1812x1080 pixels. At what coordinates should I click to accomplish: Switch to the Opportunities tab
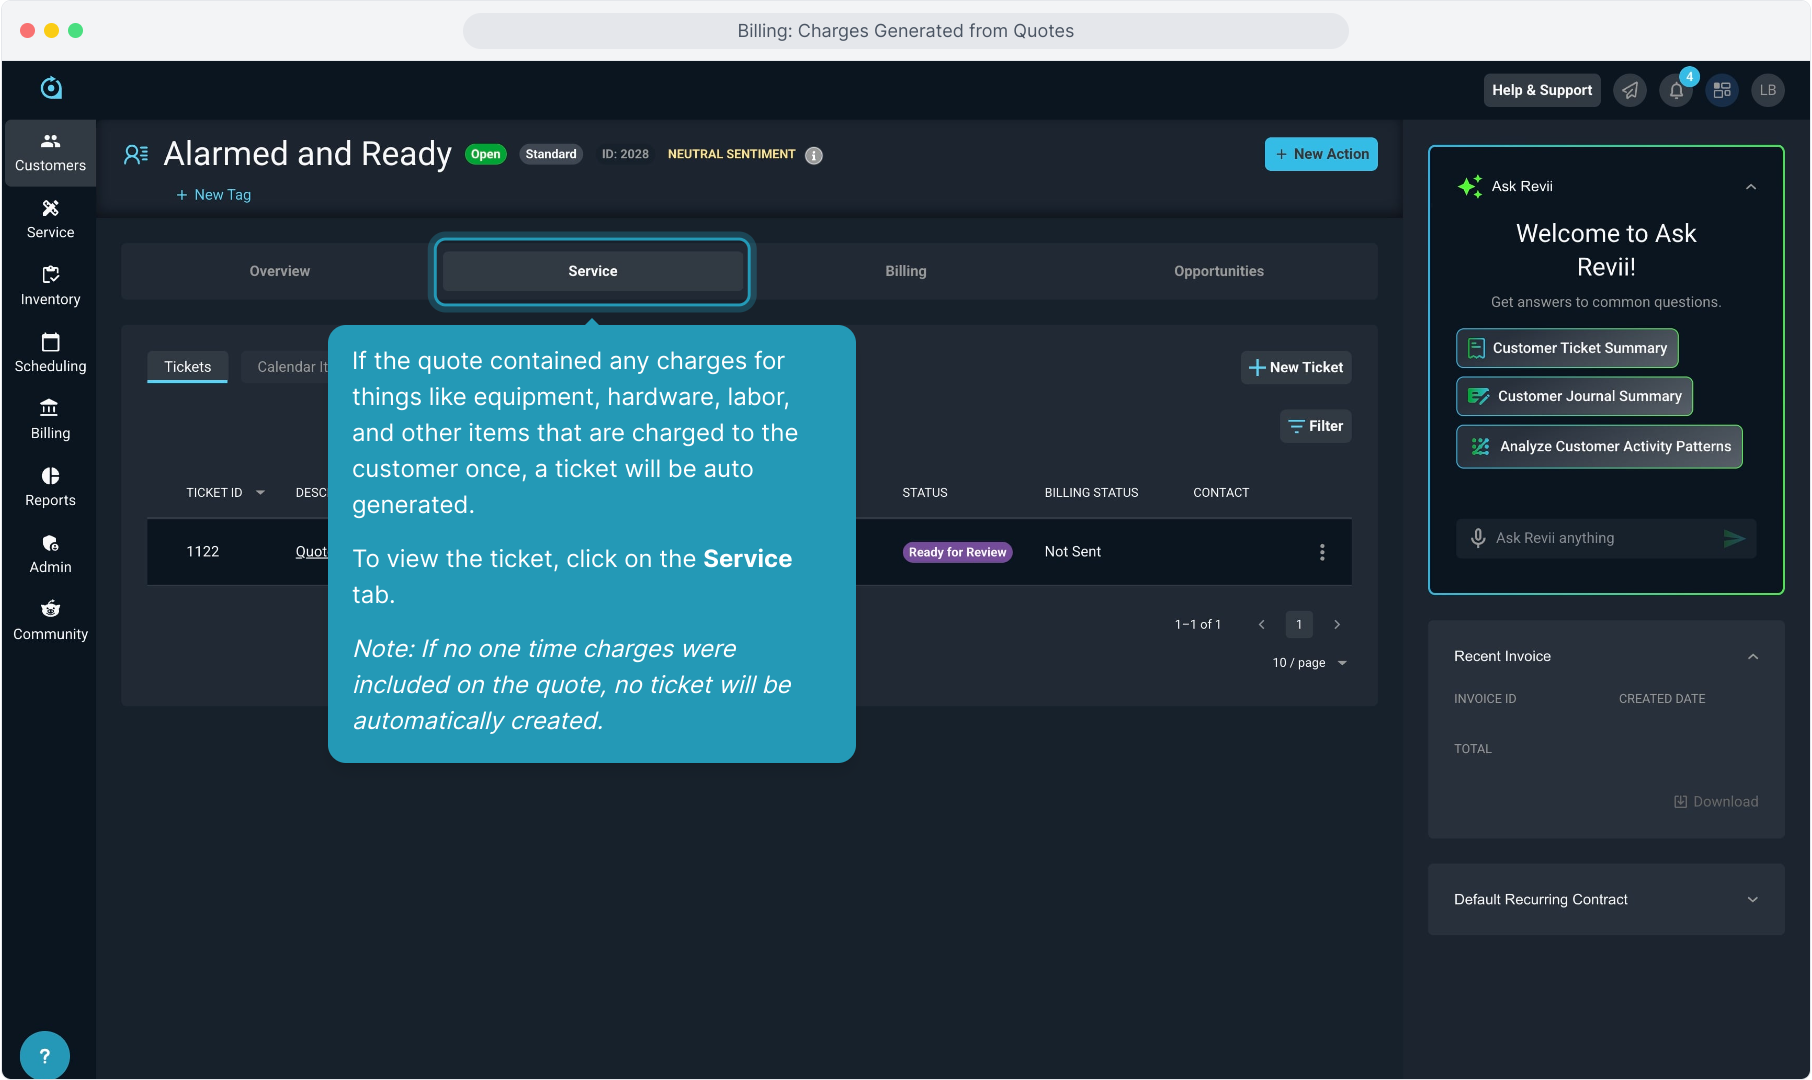pyautogui.click(x=1218, y=271)
